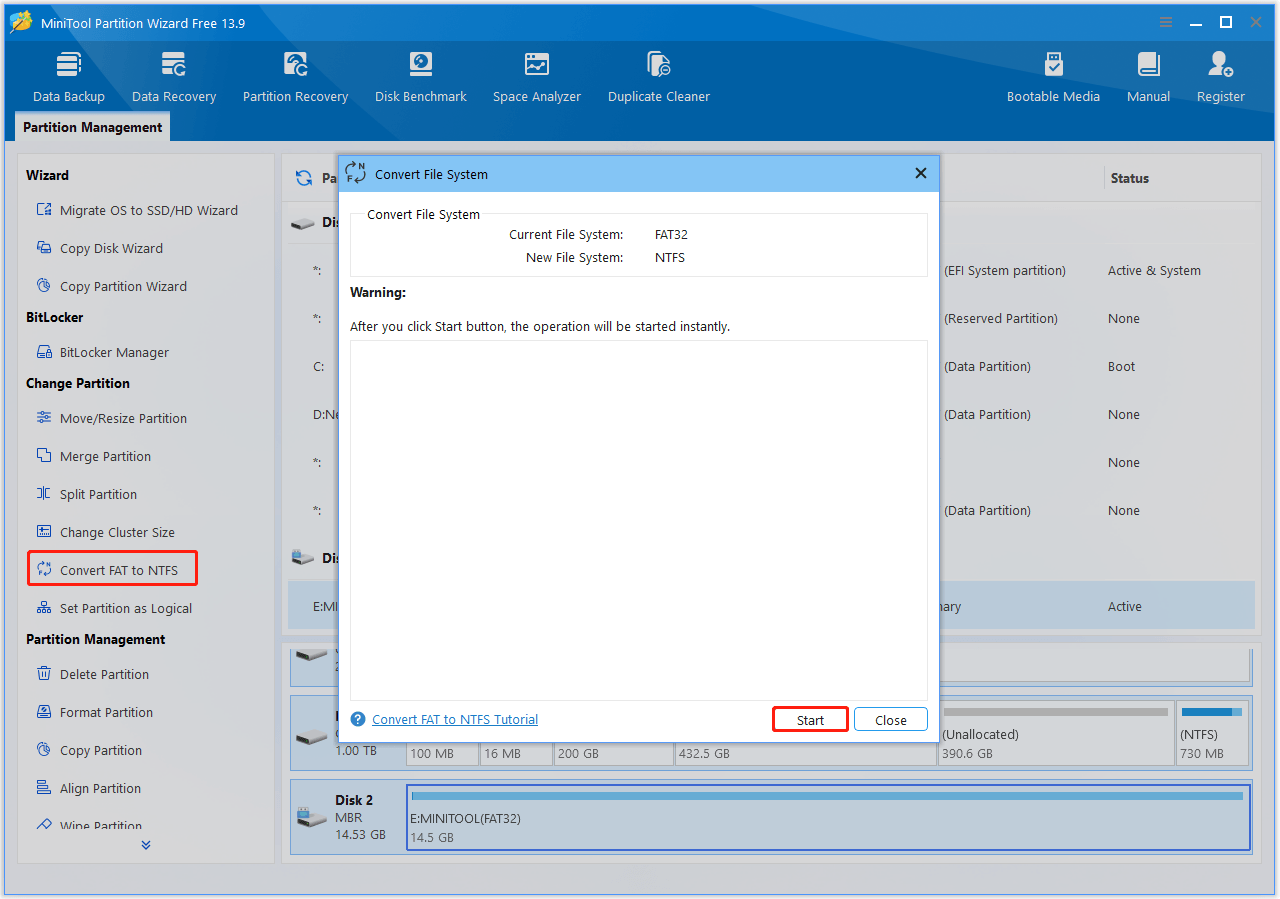Click the Start button in dialog
This screenshot has width=1280, height=899.
810,719
